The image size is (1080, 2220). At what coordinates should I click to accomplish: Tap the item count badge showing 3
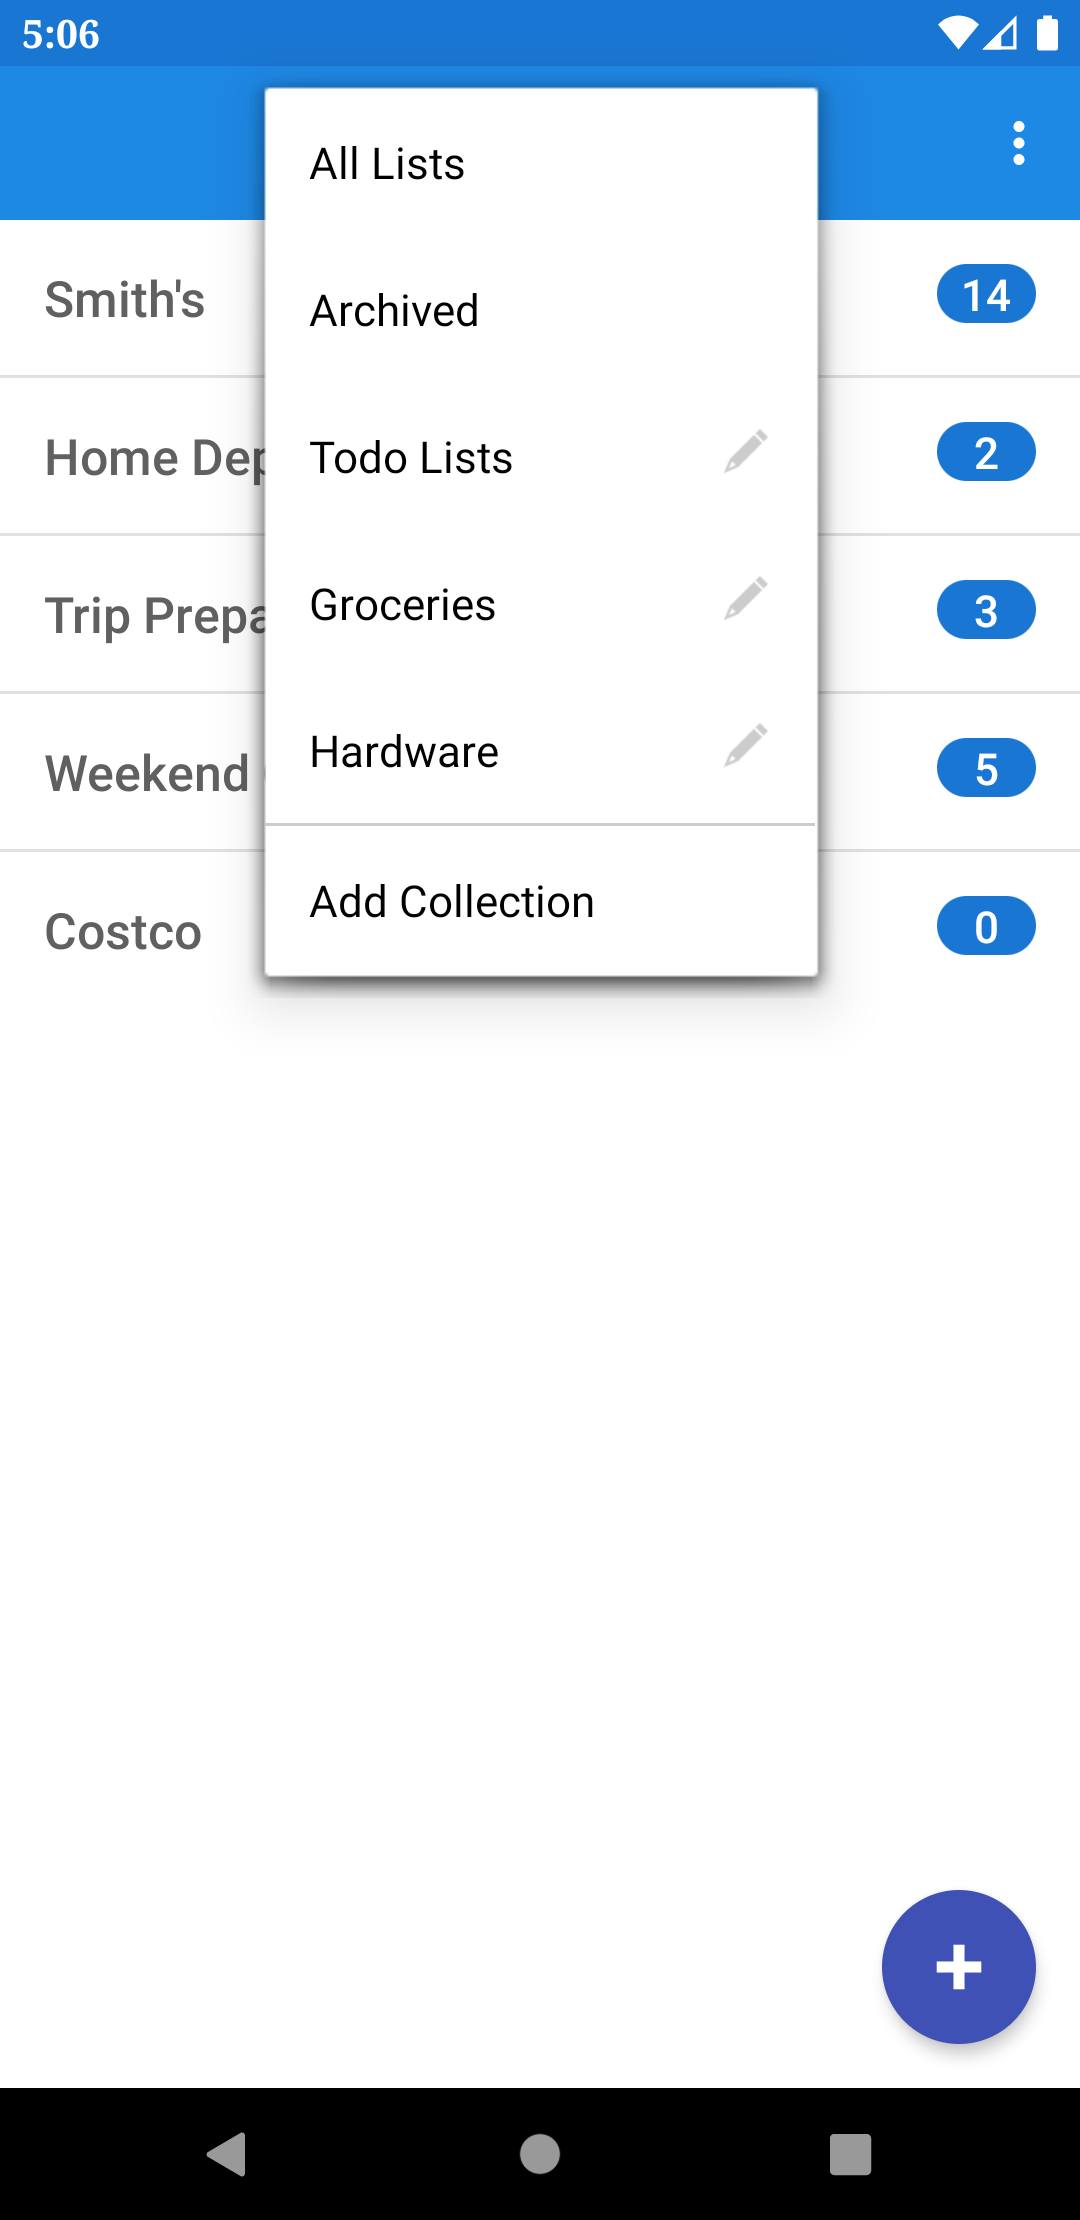[986, 610]
